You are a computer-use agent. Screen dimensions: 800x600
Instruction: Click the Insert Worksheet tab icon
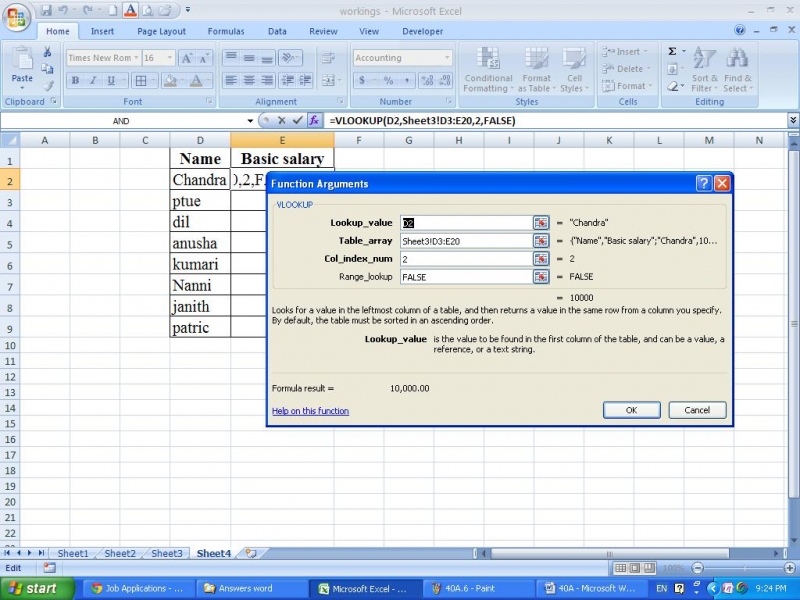click(250, 553)
